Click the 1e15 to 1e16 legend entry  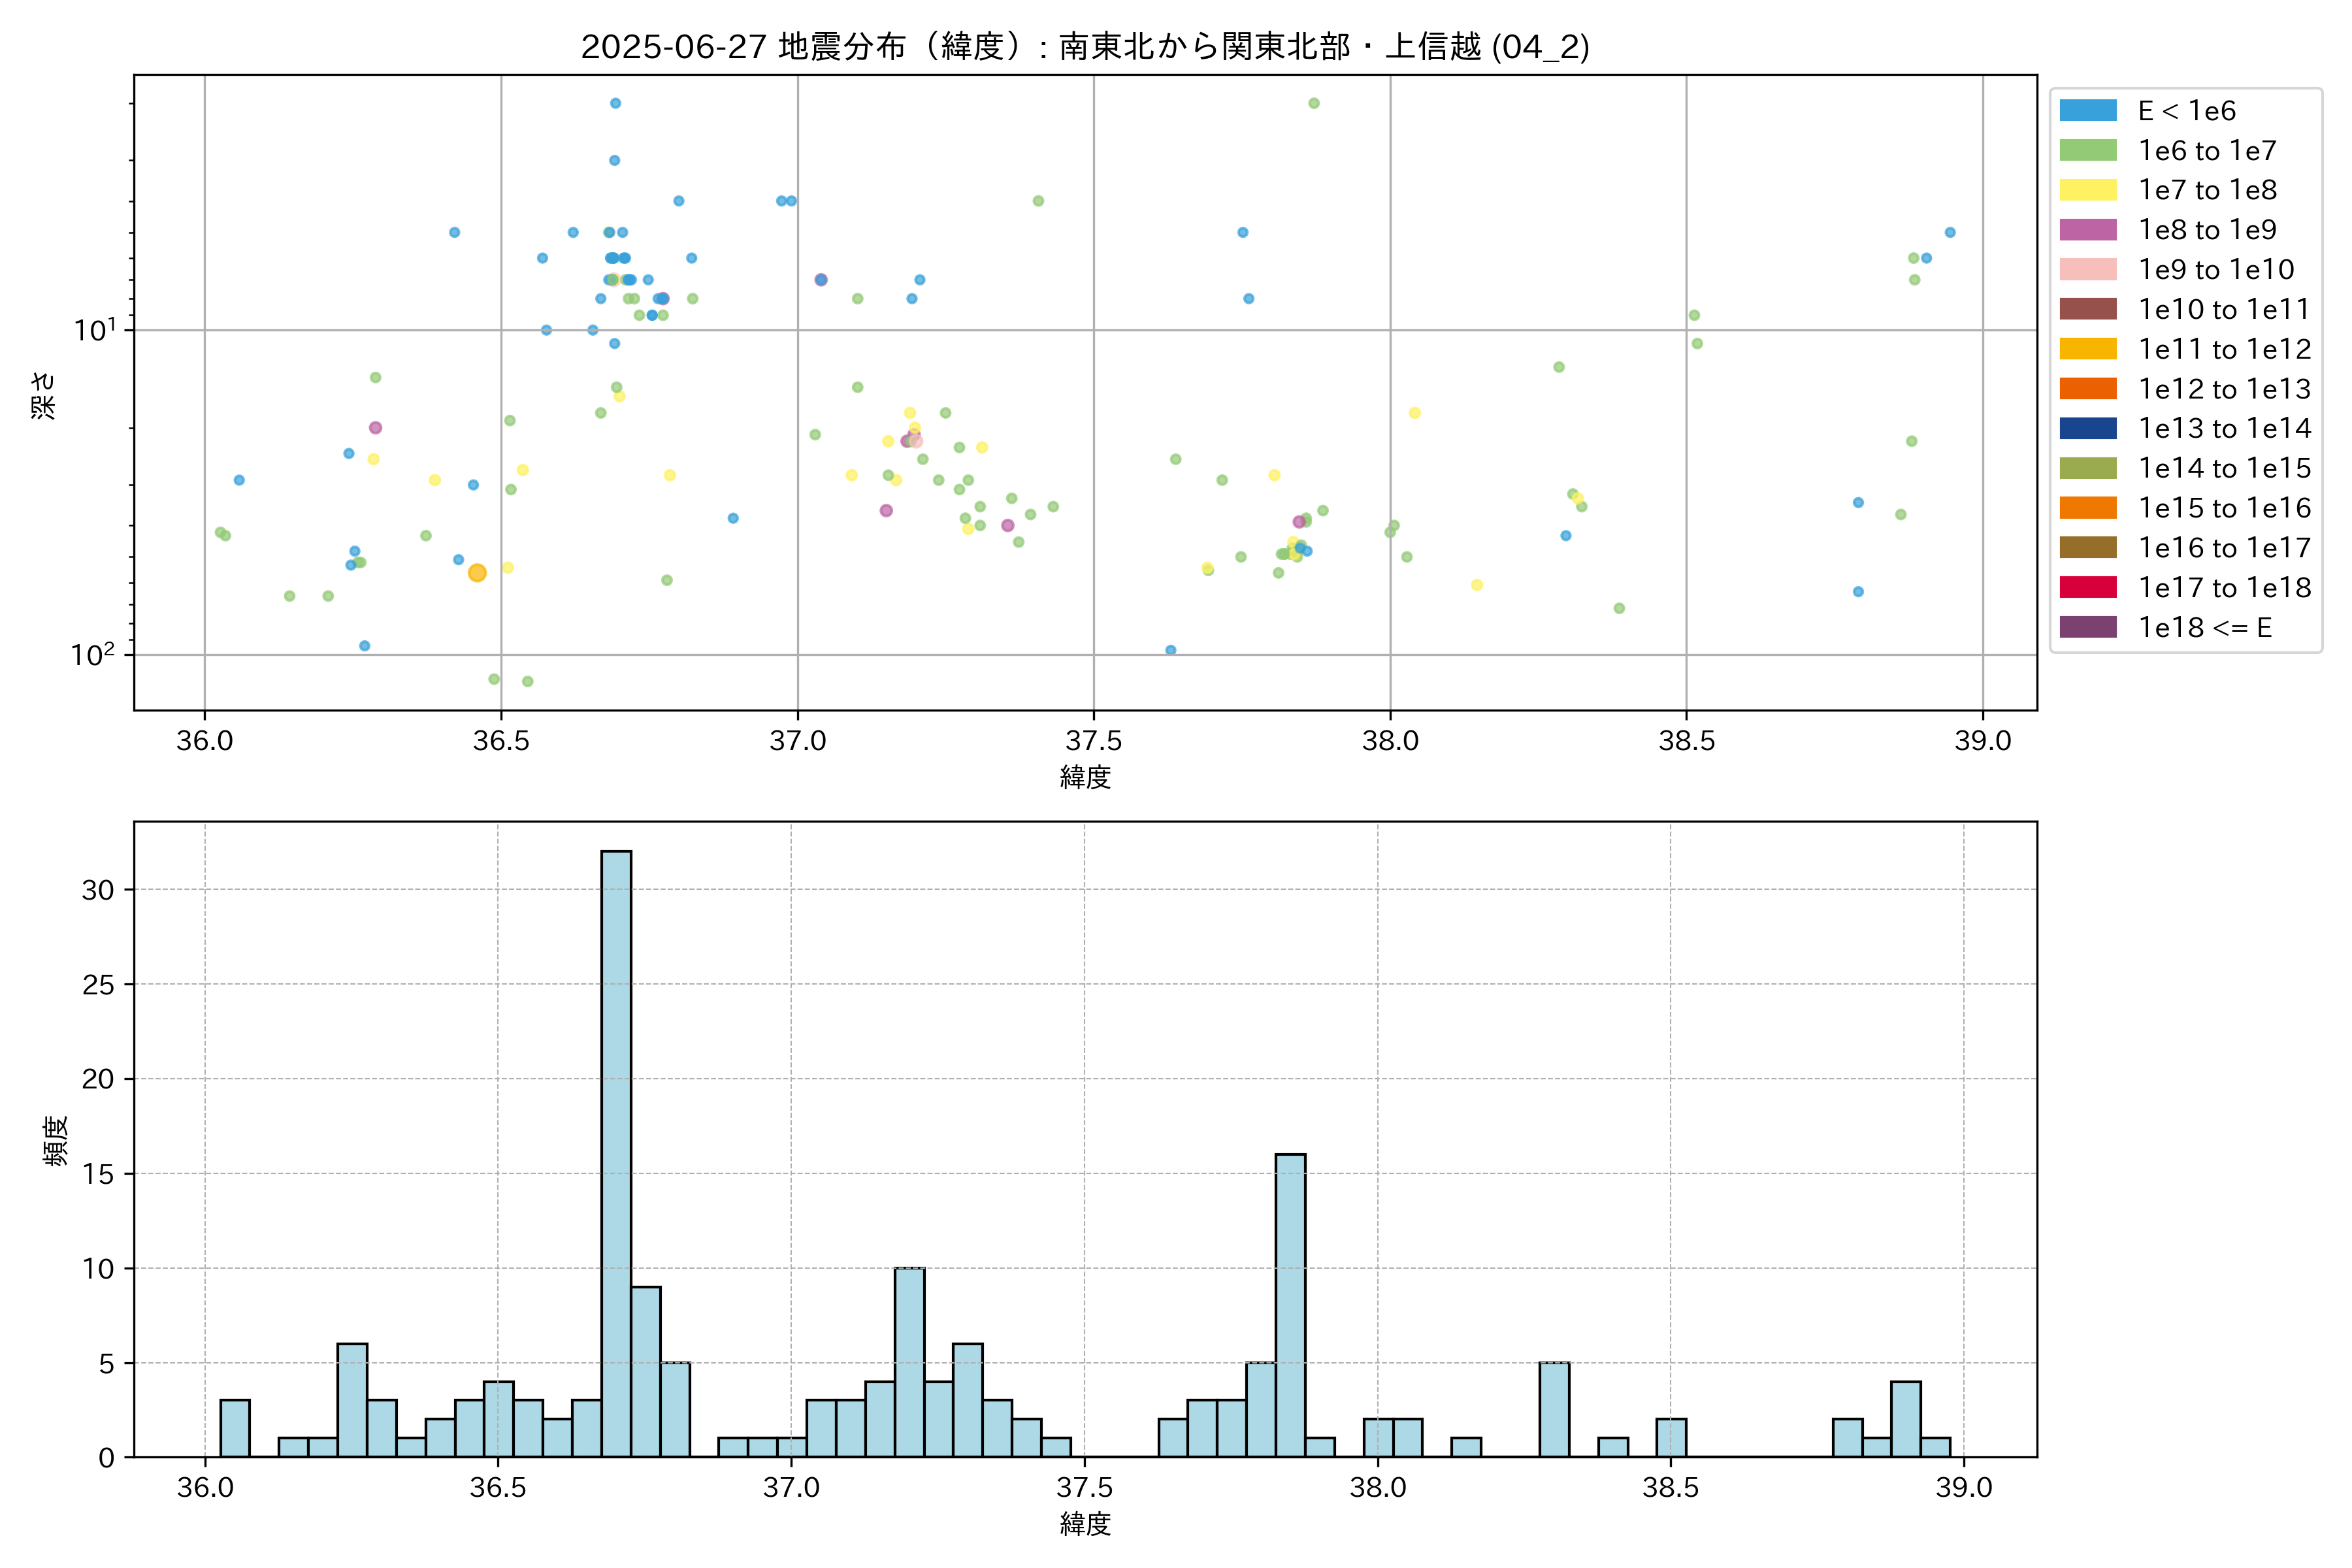pos(2224,508)
